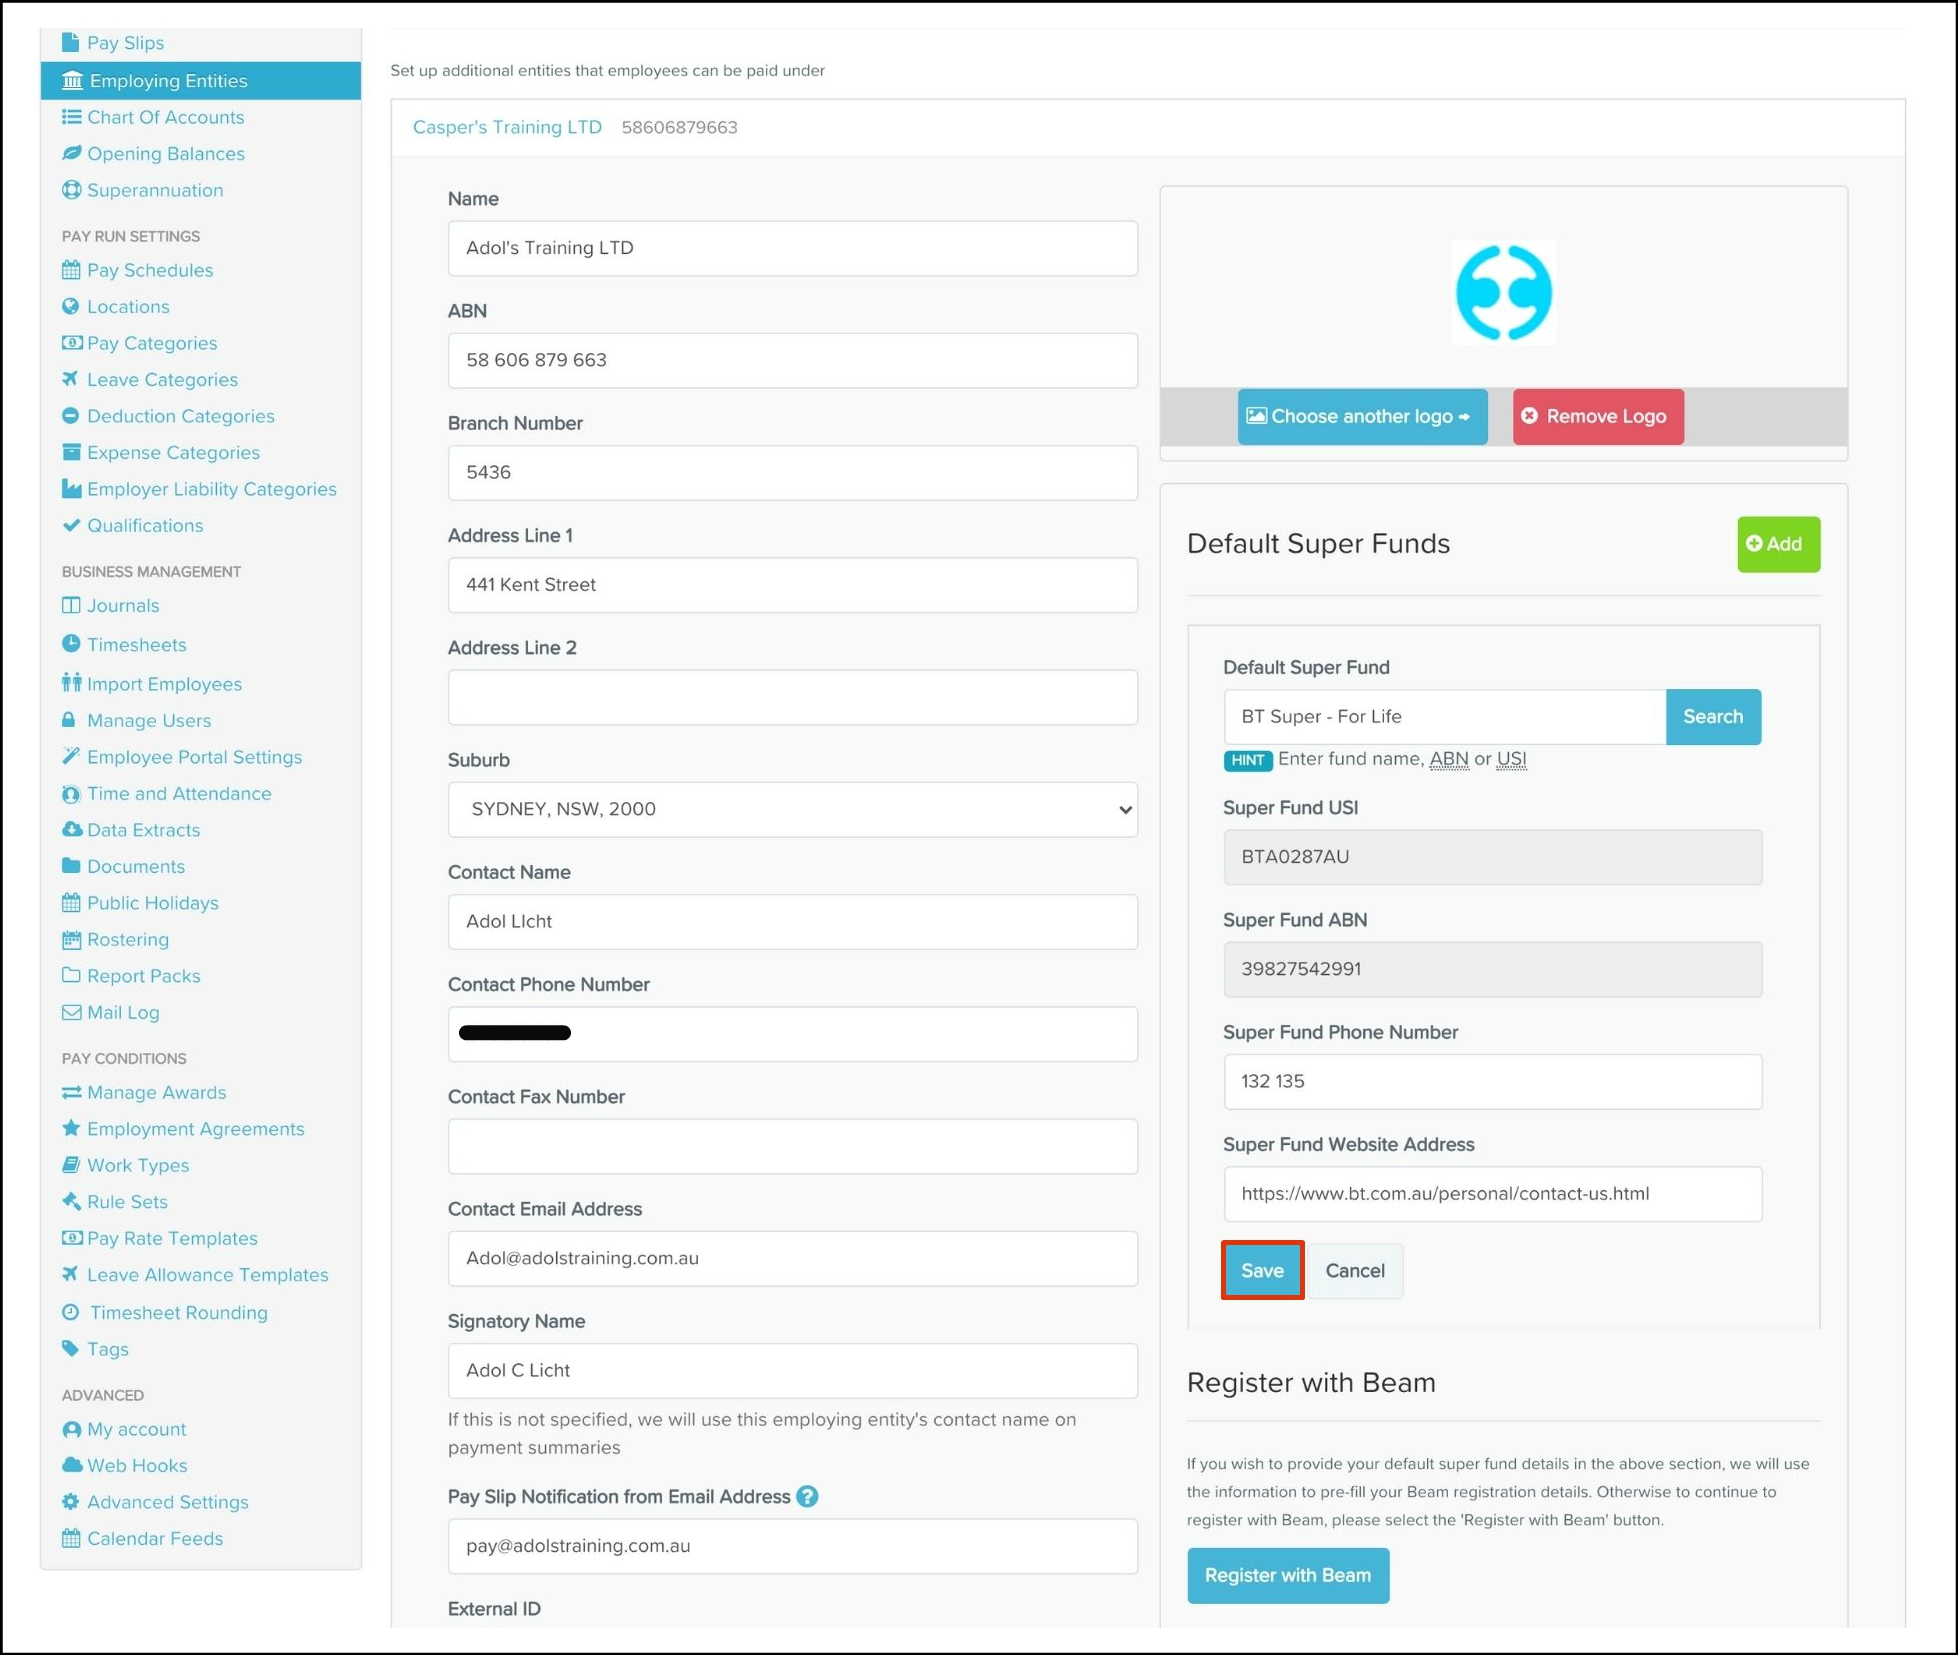Screen dimensions: 1958x1655
Task: Click the help question-mark icon beside Pay Slip Notification
Action: 807,1496
